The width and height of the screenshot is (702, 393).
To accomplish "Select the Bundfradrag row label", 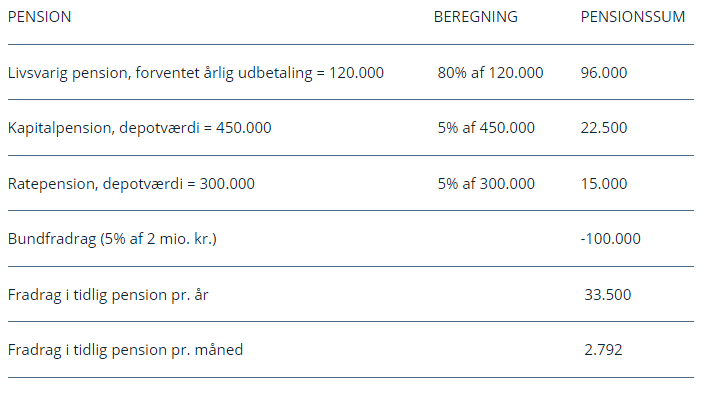I will click(x=112, y=239).
